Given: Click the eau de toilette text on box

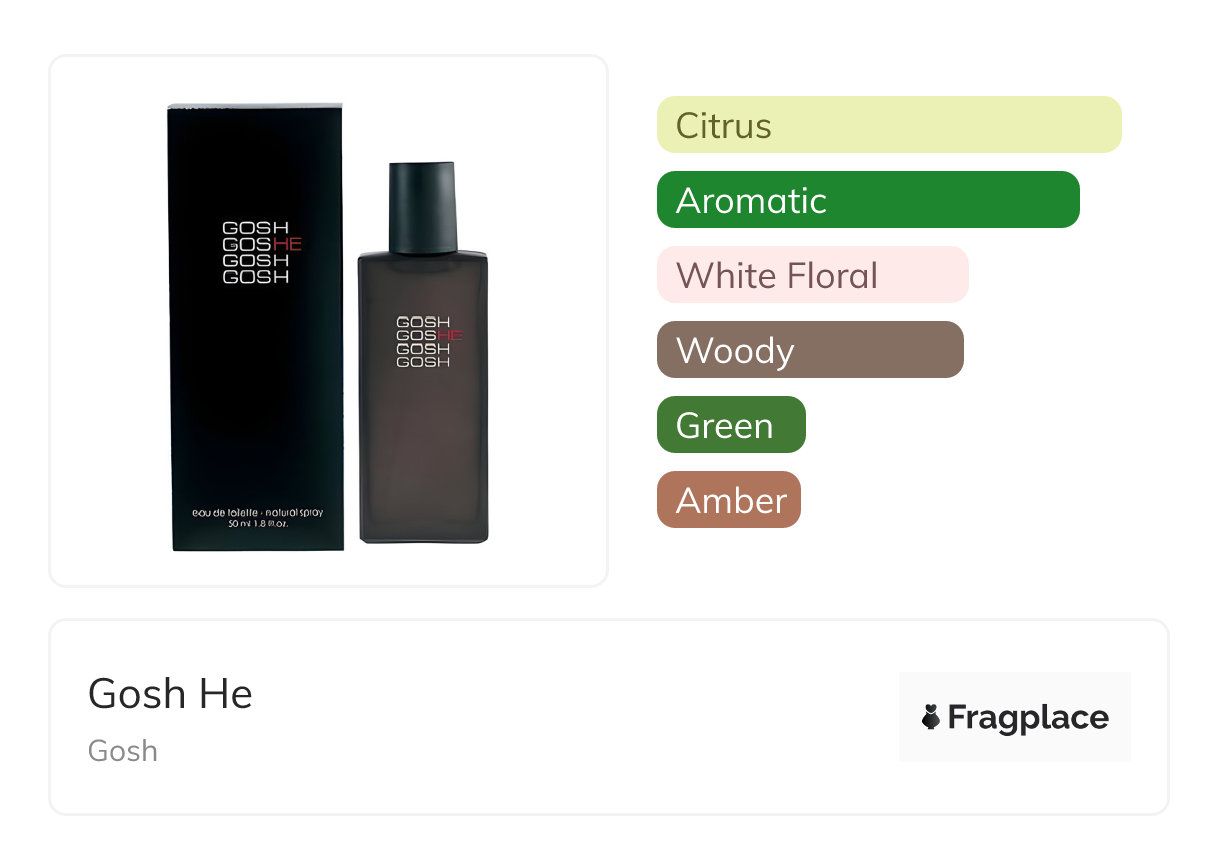Looking at the screenshot, I should pos(257,512).
